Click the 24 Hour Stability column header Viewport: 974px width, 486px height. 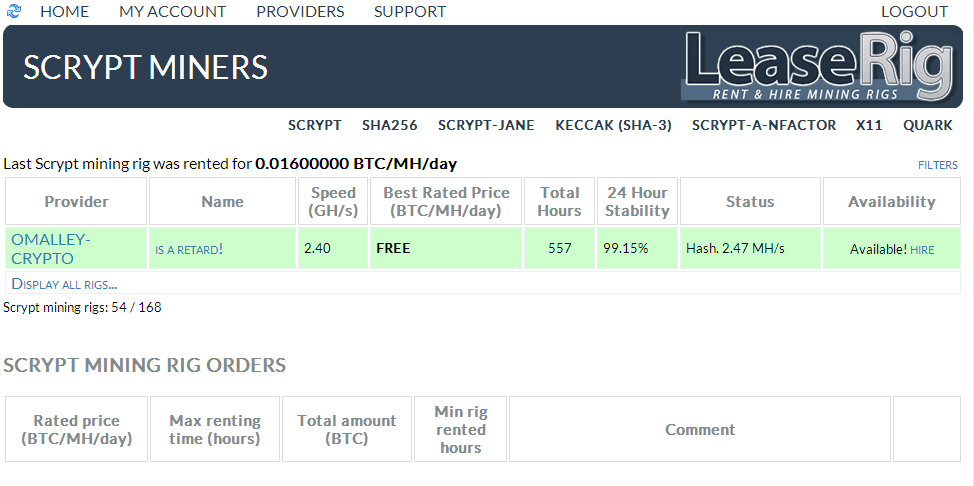pos(637,201)
